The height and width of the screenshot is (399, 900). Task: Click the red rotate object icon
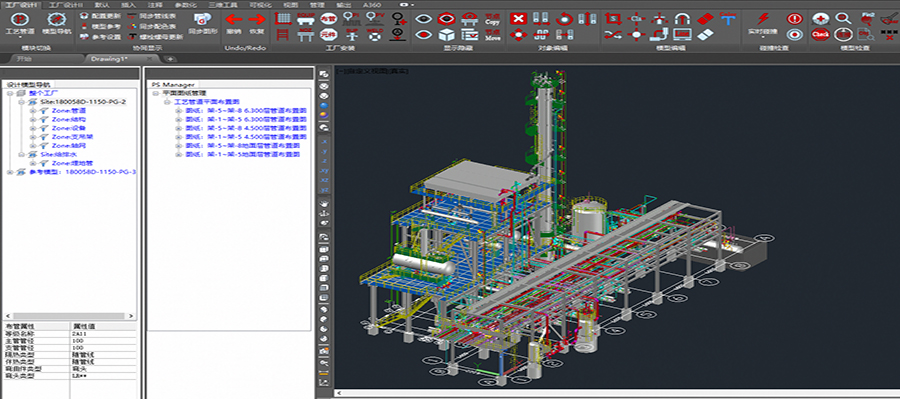[x=564, y=18]
